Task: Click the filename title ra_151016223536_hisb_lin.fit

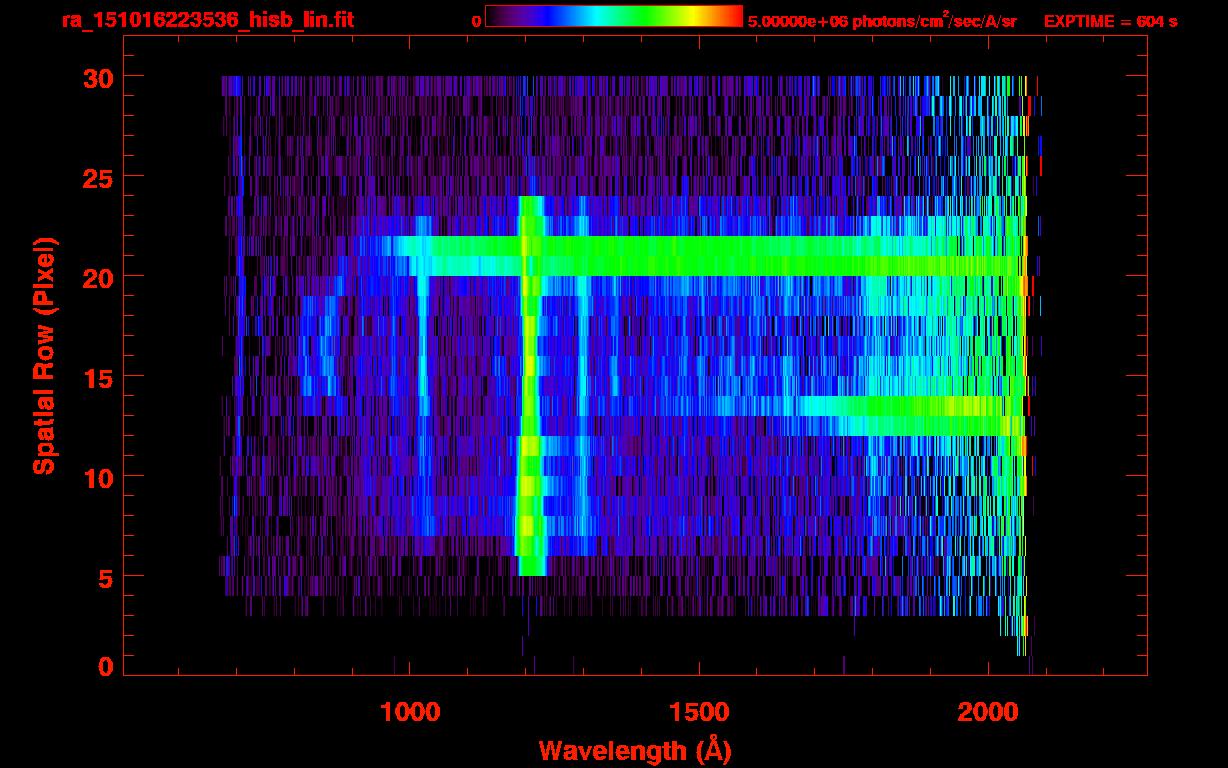Action: 207,20
